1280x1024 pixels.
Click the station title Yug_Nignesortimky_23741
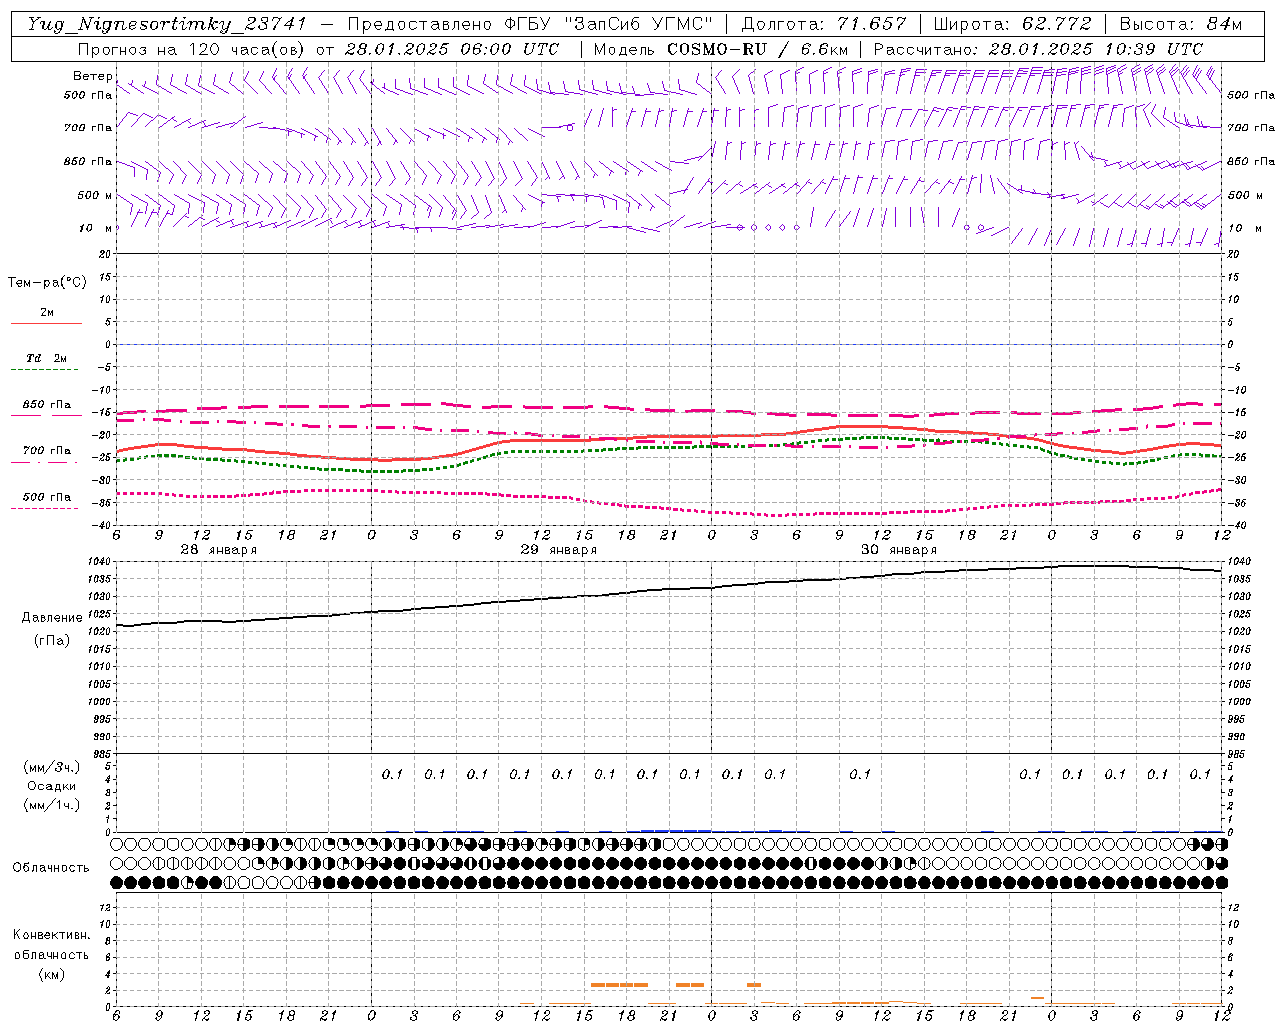pyautogui.click(x=166, y=24)
